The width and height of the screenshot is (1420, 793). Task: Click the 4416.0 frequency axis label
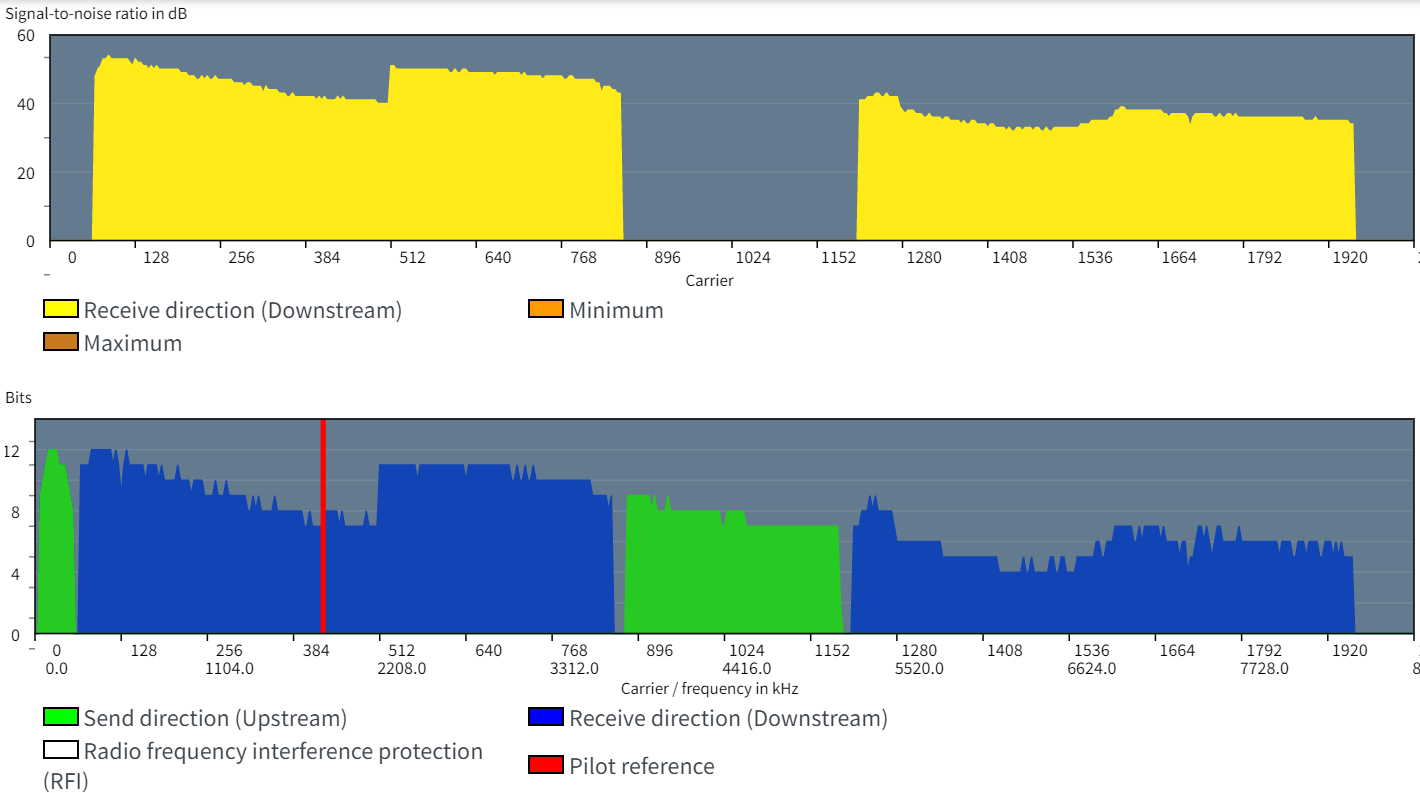pyautogui.click(x=746, y=668)
